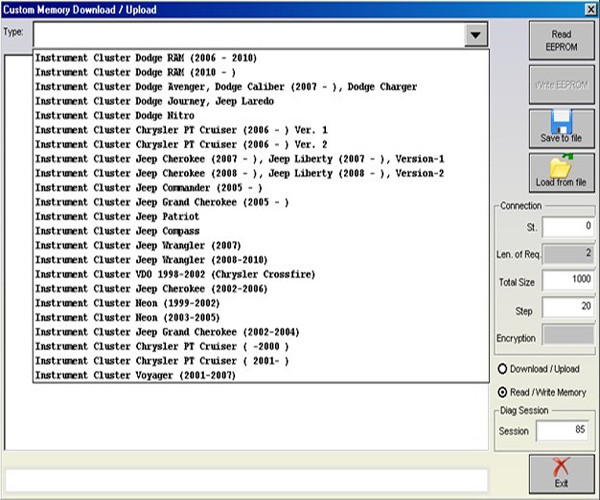This screenshot has width=600, height=500.
Task: Open the Type dropdown arrow
Action: click(474, 35)
